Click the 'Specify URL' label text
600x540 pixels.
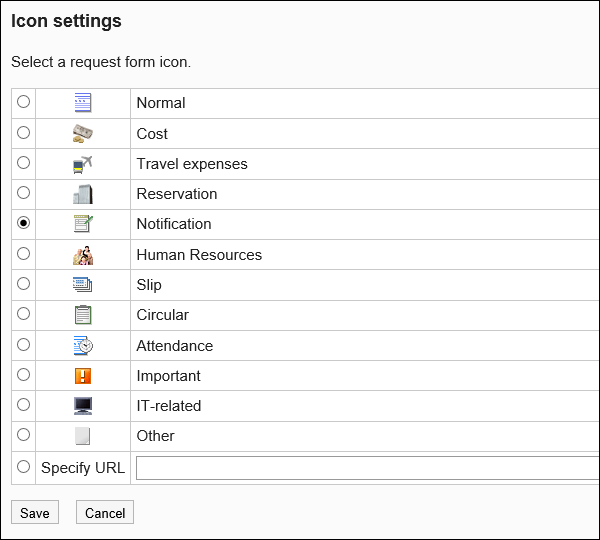(83, 468)
